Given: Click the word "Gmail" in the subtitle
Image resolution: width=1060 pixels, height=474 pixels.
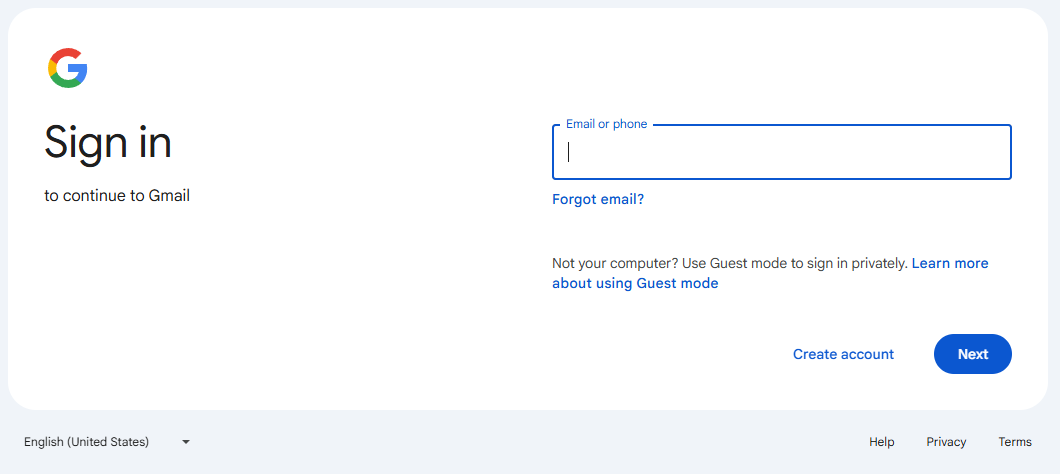Looking at the screenshot, I should 169,196.
